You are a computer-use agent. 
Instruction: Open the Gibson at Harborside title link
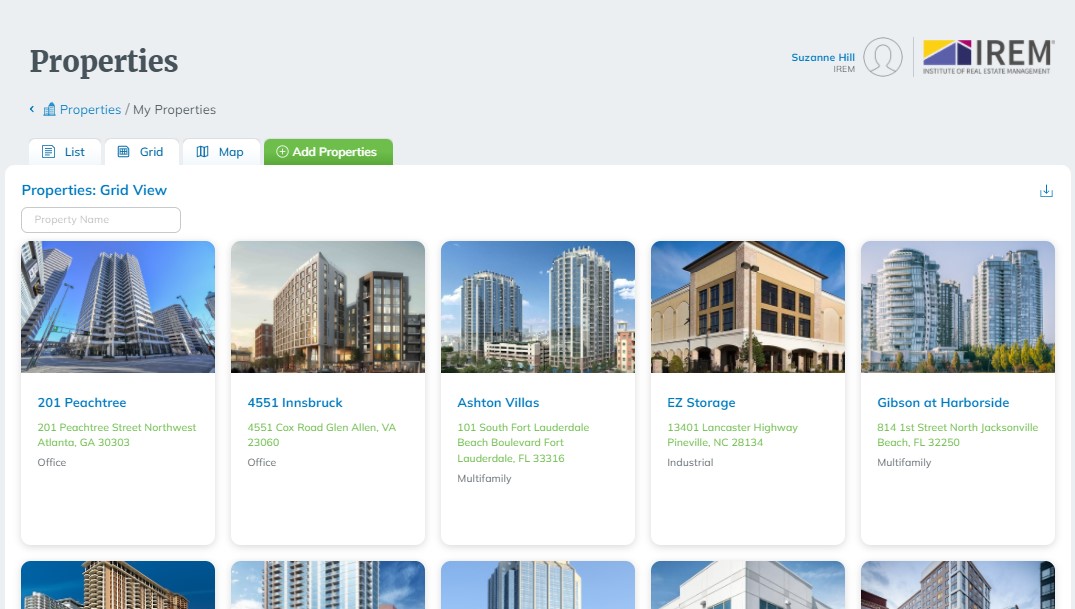click(943, 403)
